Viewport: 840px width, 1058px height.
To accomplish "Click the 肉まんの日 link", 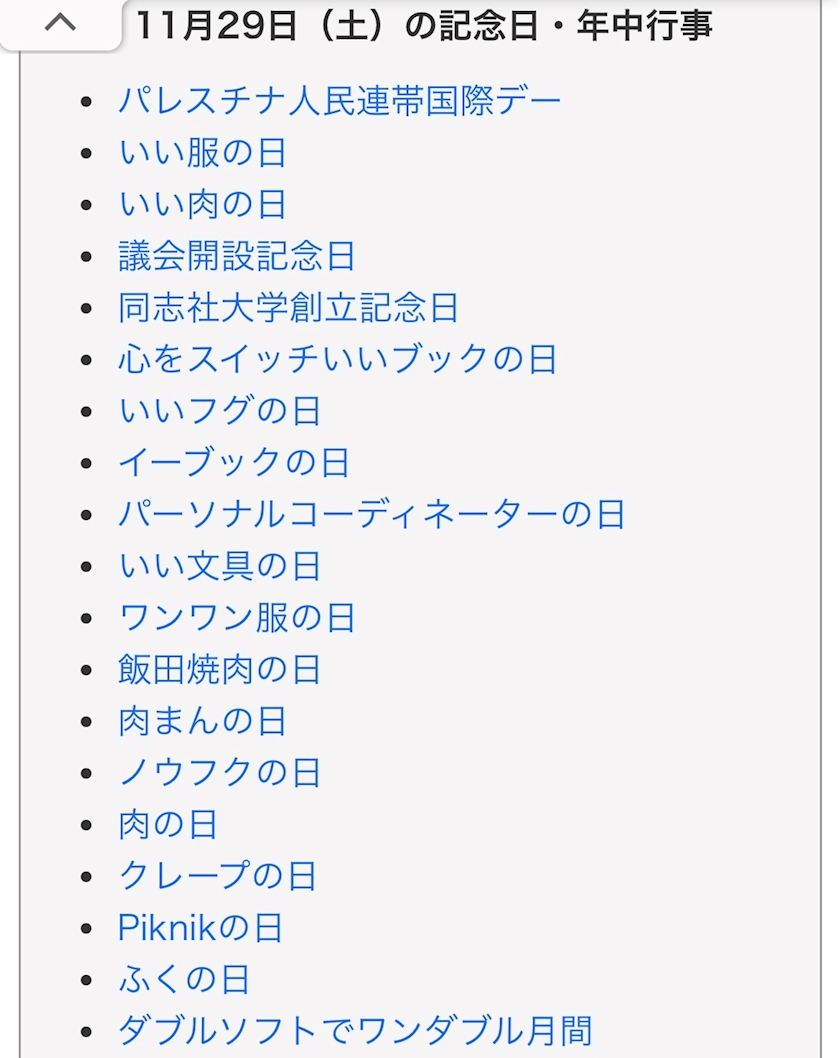I will click(202, 722).
